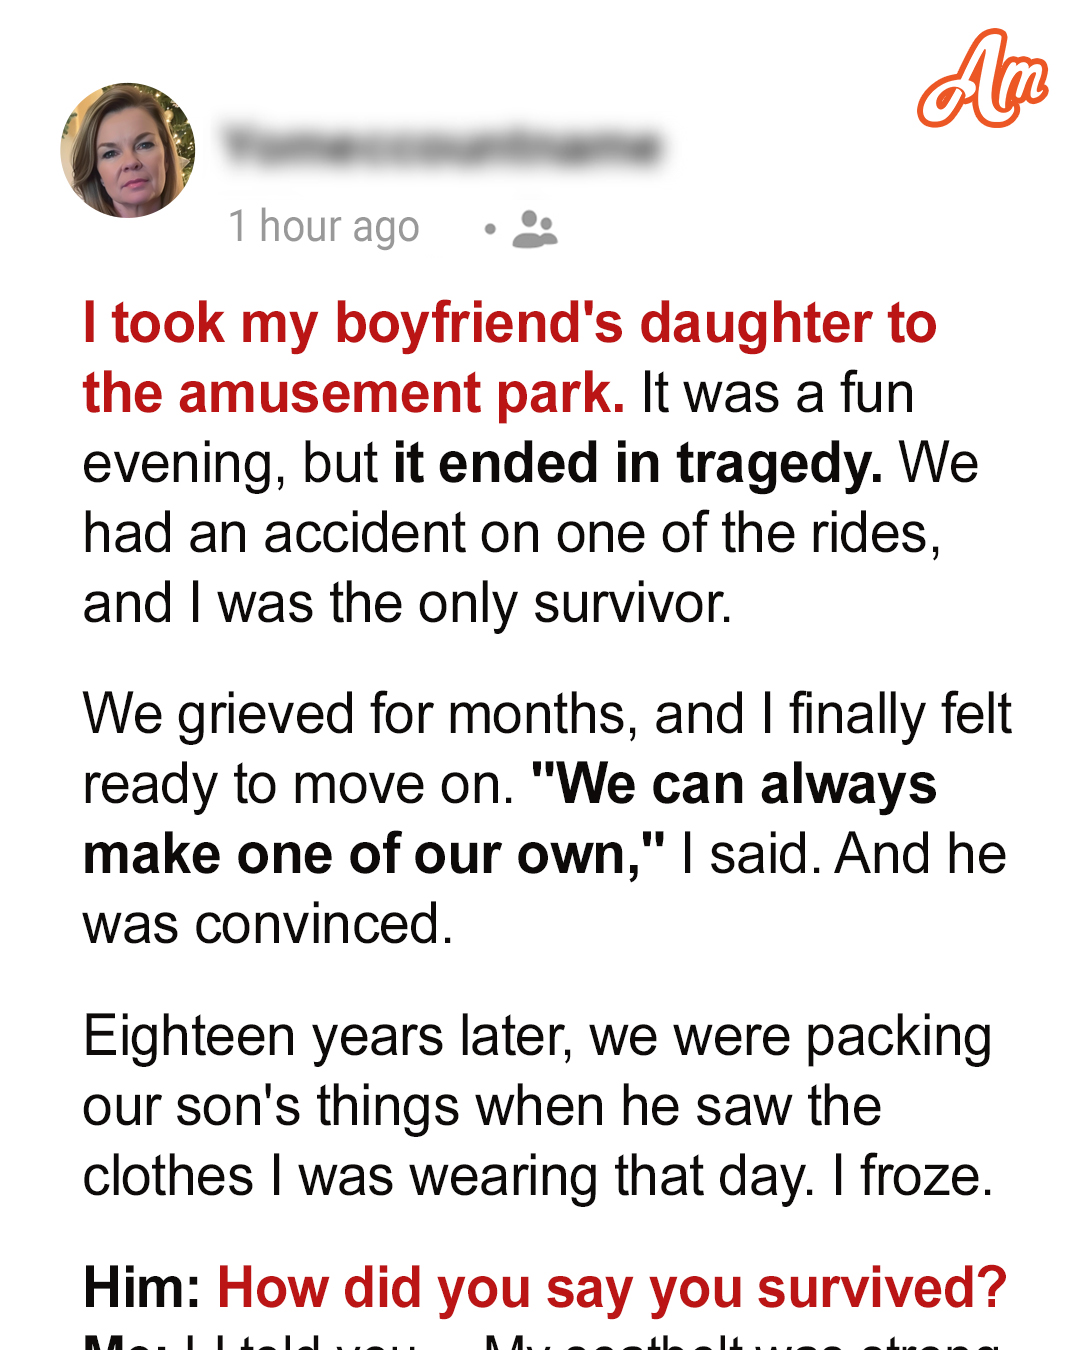Click the bold "Him:" speaker label
1080x1350 pixels.
(142, 1287)
